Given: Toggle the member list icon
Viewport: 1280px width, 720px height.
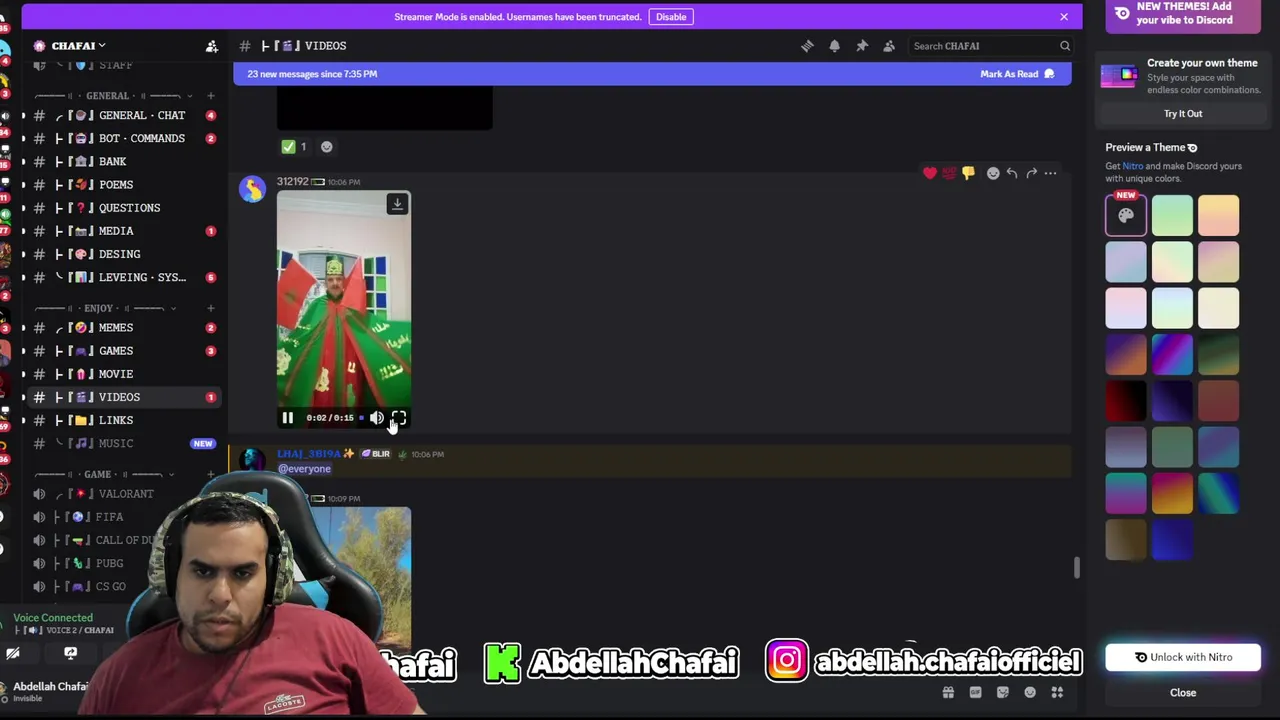Looking at the screenshot, I should coord(889,46).
